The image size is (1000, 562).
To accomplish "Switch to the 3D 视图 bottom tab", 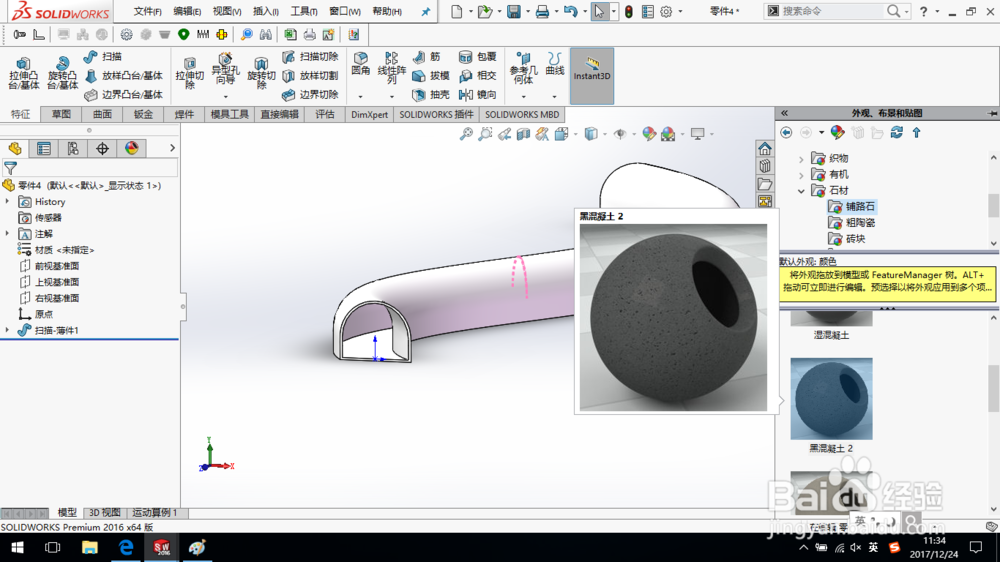I will [x=105, y=513].
